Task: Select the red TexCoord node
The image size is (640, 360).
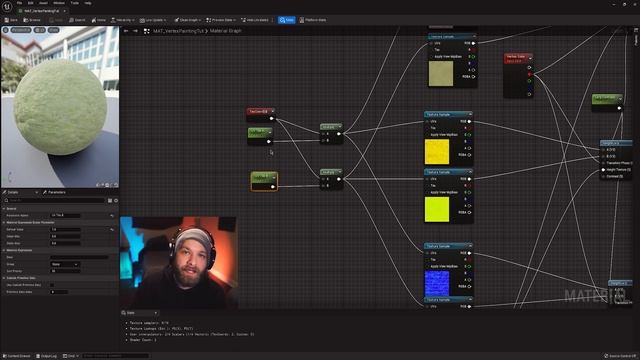Action: [260, 114]
